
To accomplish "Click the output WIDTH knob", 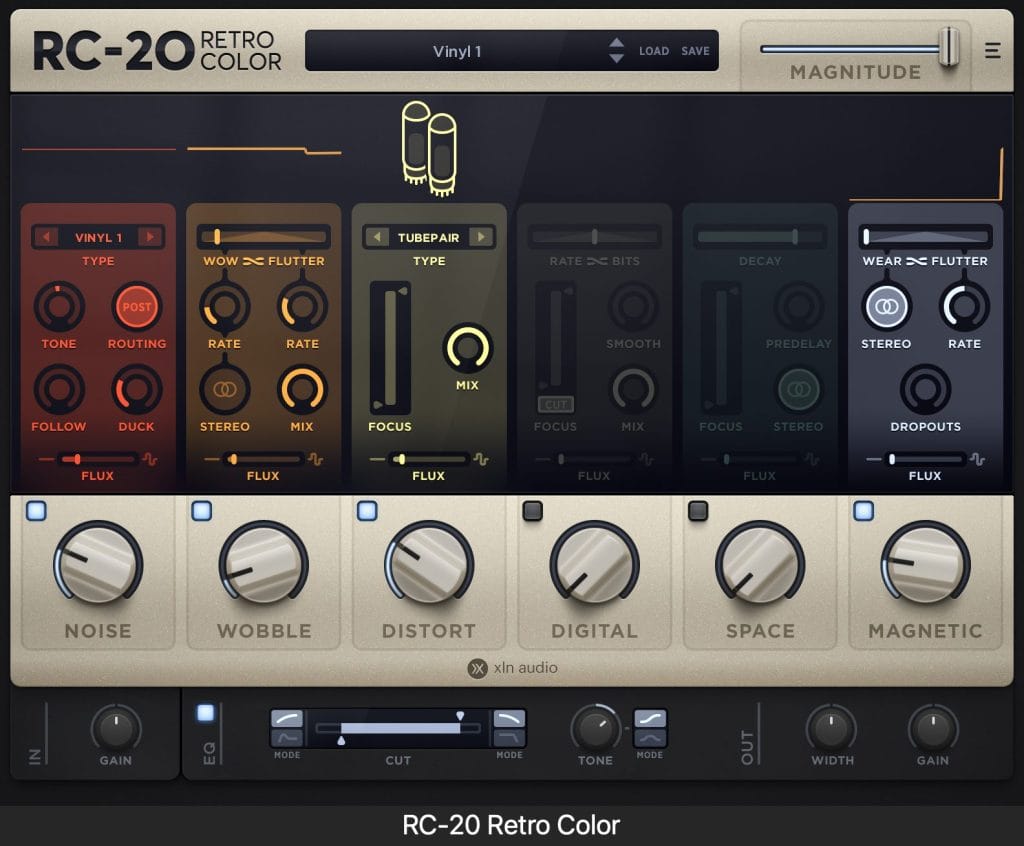I will coord(831,728).
